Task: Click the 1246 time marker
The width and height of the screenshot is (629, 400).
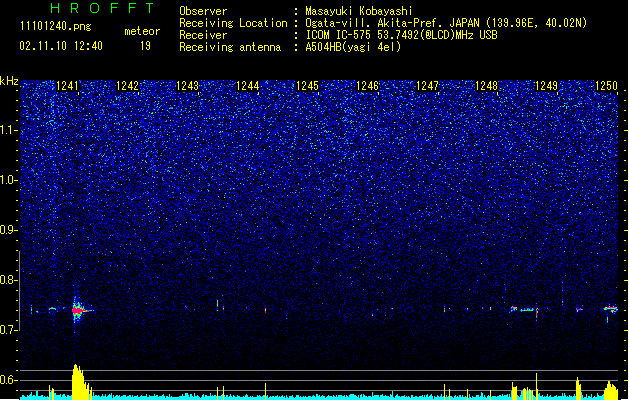Action: pos(367,86)
